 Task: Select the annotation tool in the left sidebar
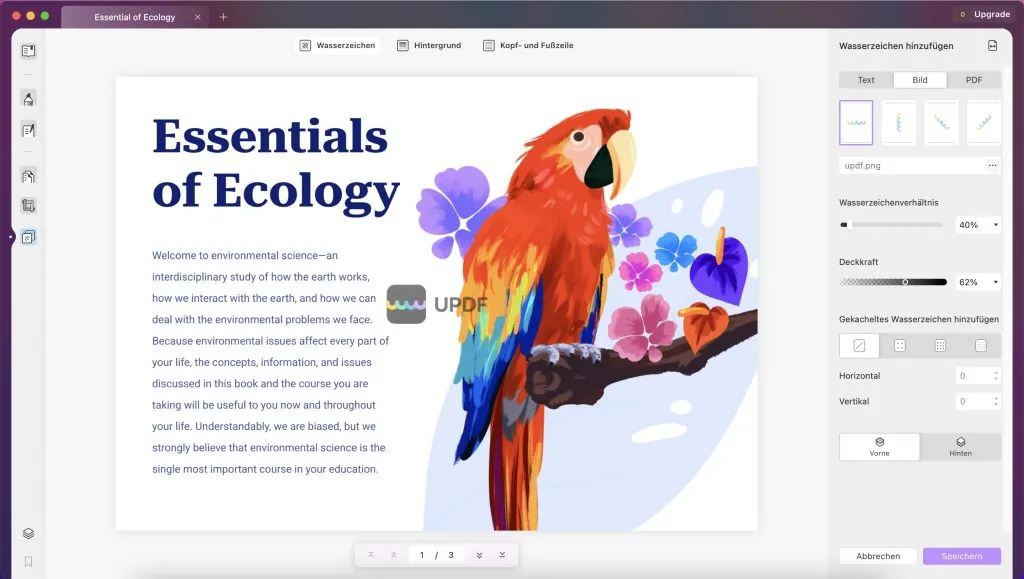[x=28, y=98]
